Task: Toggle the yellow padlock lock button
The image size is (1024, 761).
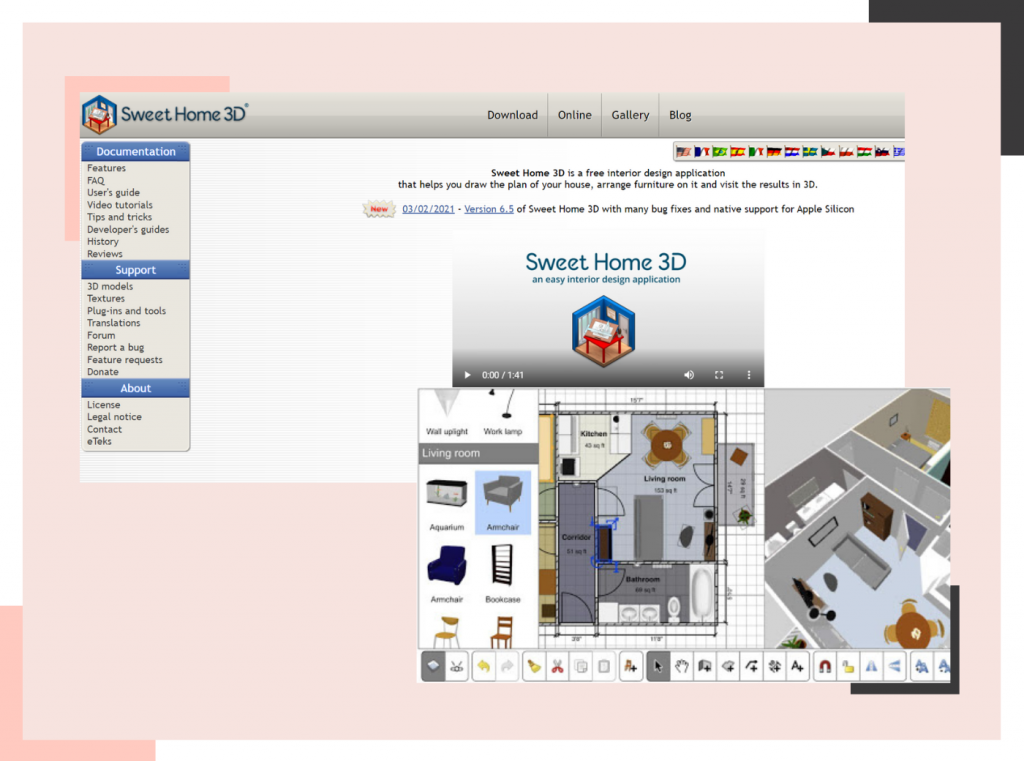Action: (x=847, y=667)
